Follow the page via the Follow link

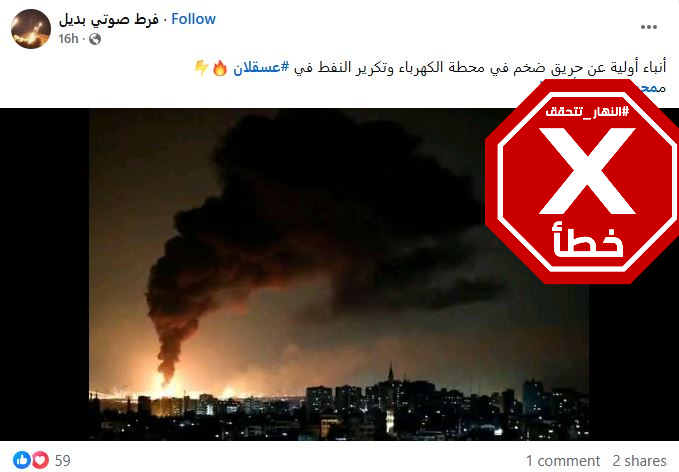(x=193, y=19)
